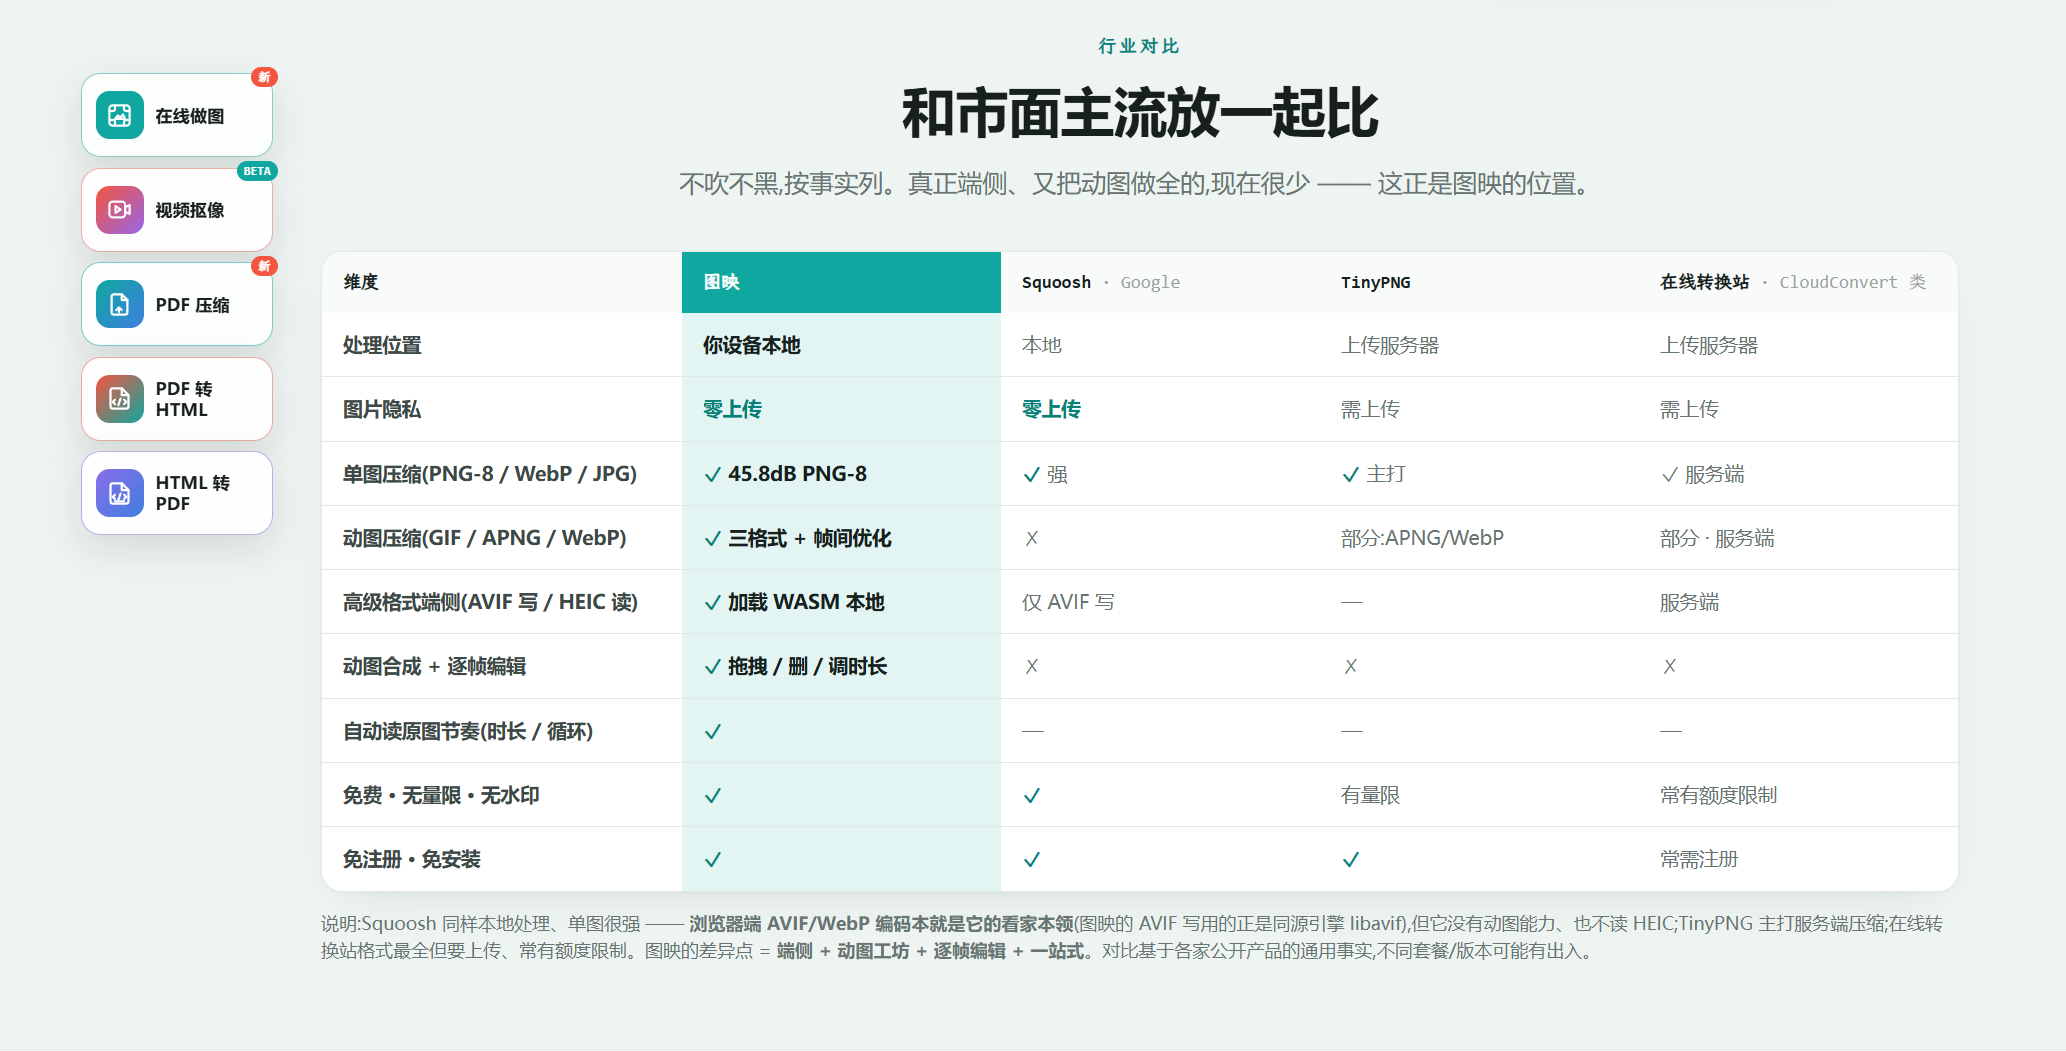Viewport: 2066px width, 1051px height.
Task: Click 零上传 in the Squoosh column
Action: (1051, 409)
